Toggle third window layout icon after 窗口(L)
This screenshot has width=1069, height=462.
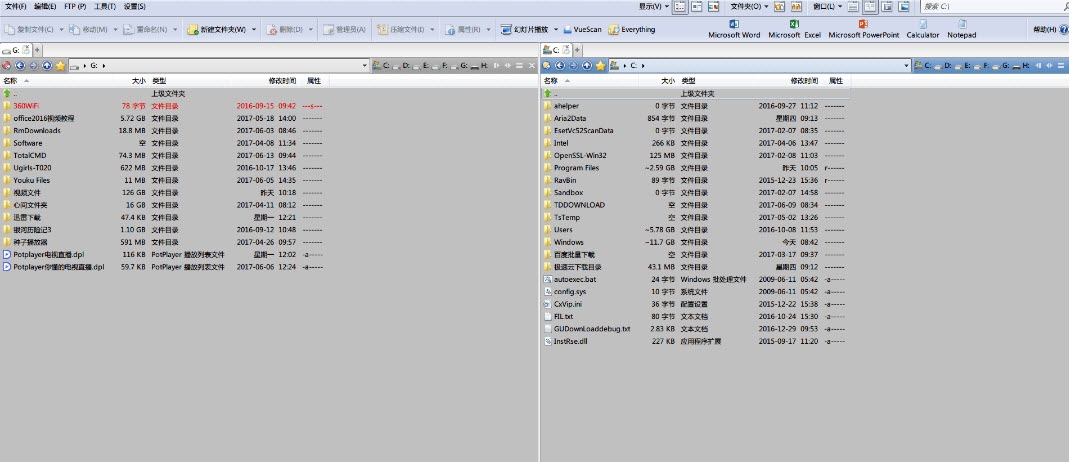887,7
